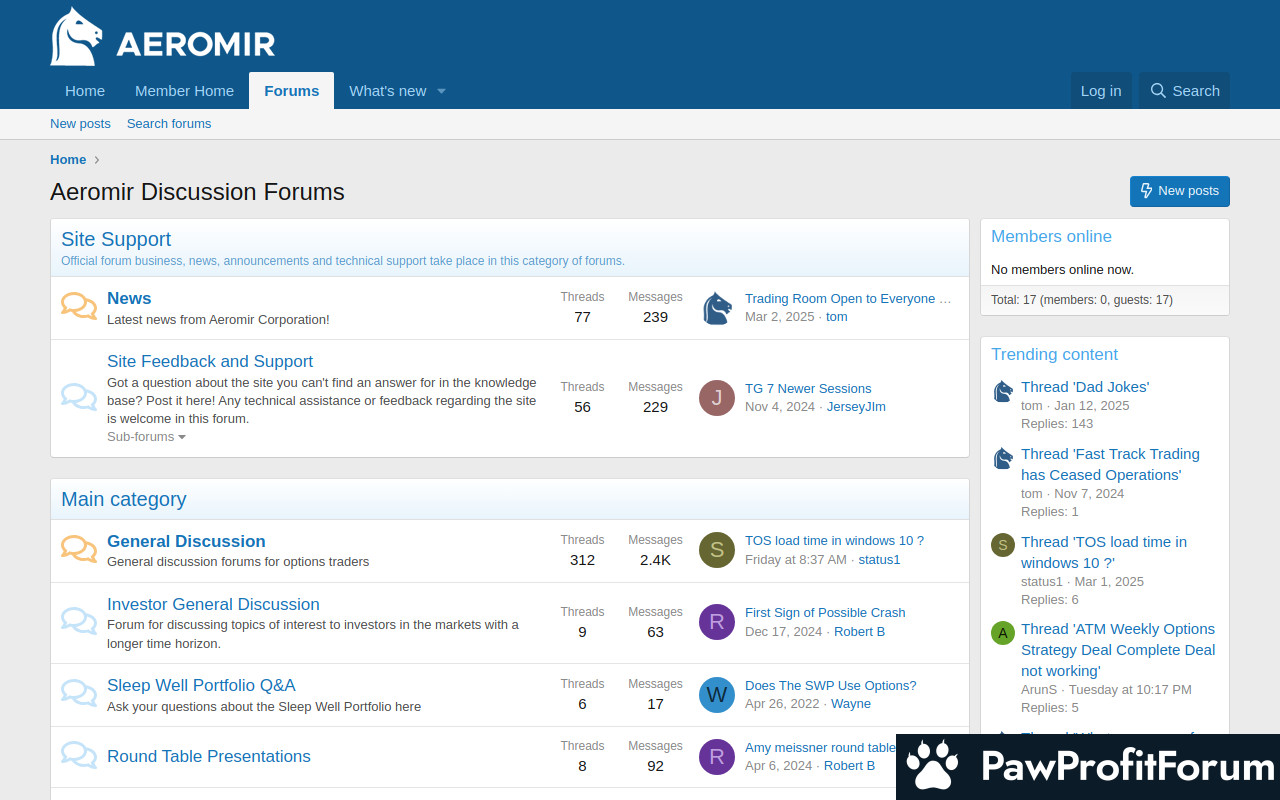Open Round Table Presentations forum
This screenshot has width=1280, height=800.
click(209, 756)
